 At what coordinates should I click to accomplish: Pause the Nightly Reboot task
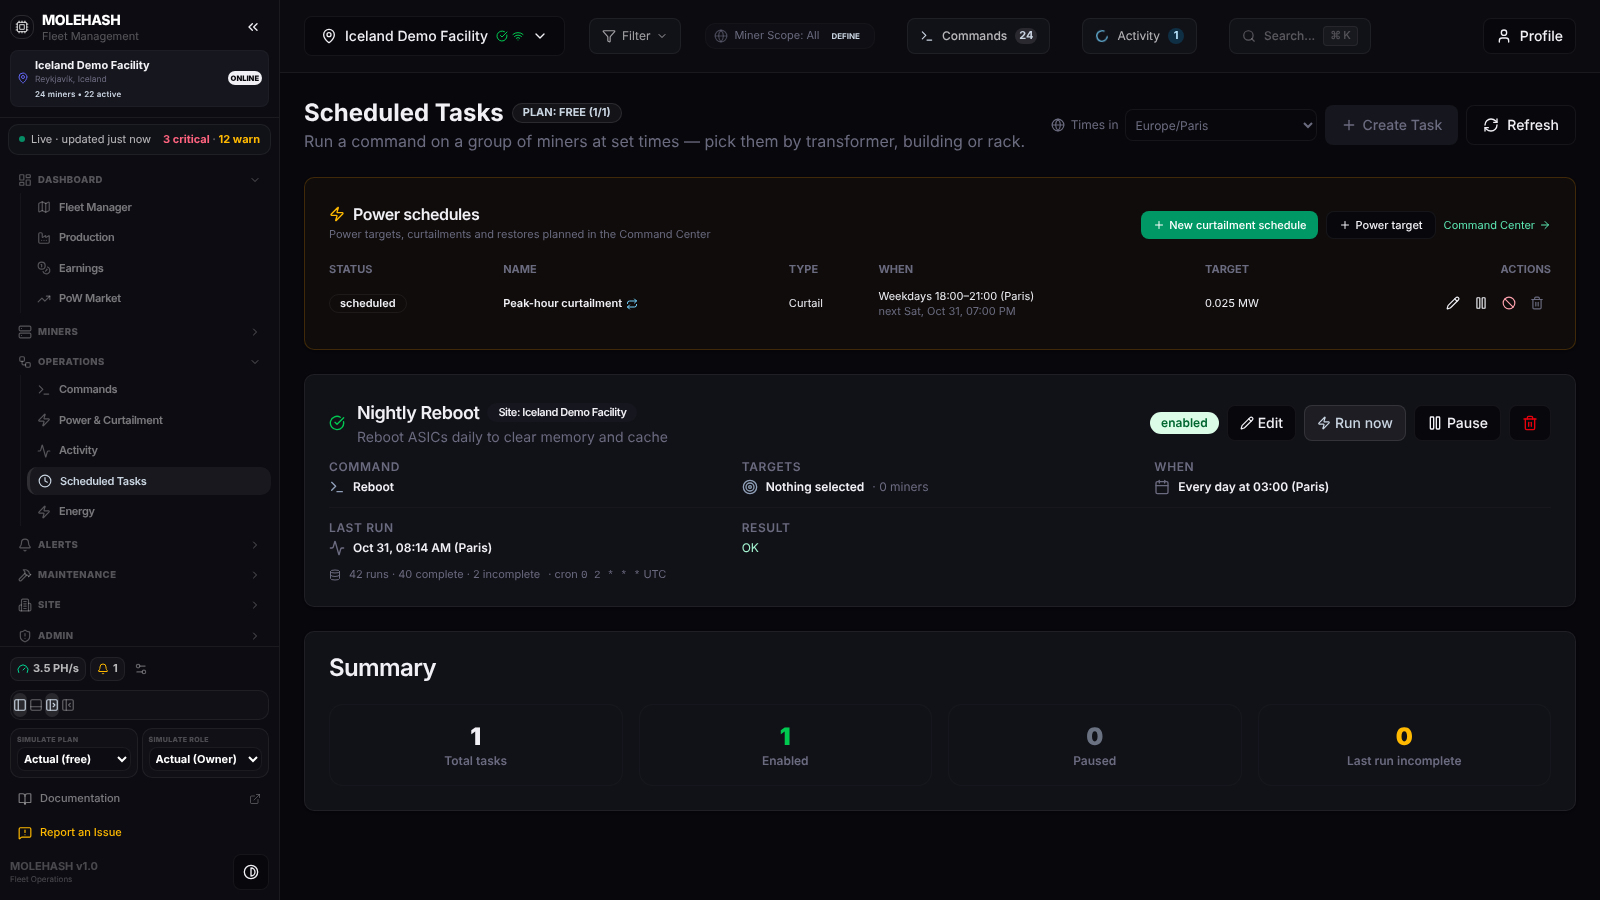click(1457, 423)
